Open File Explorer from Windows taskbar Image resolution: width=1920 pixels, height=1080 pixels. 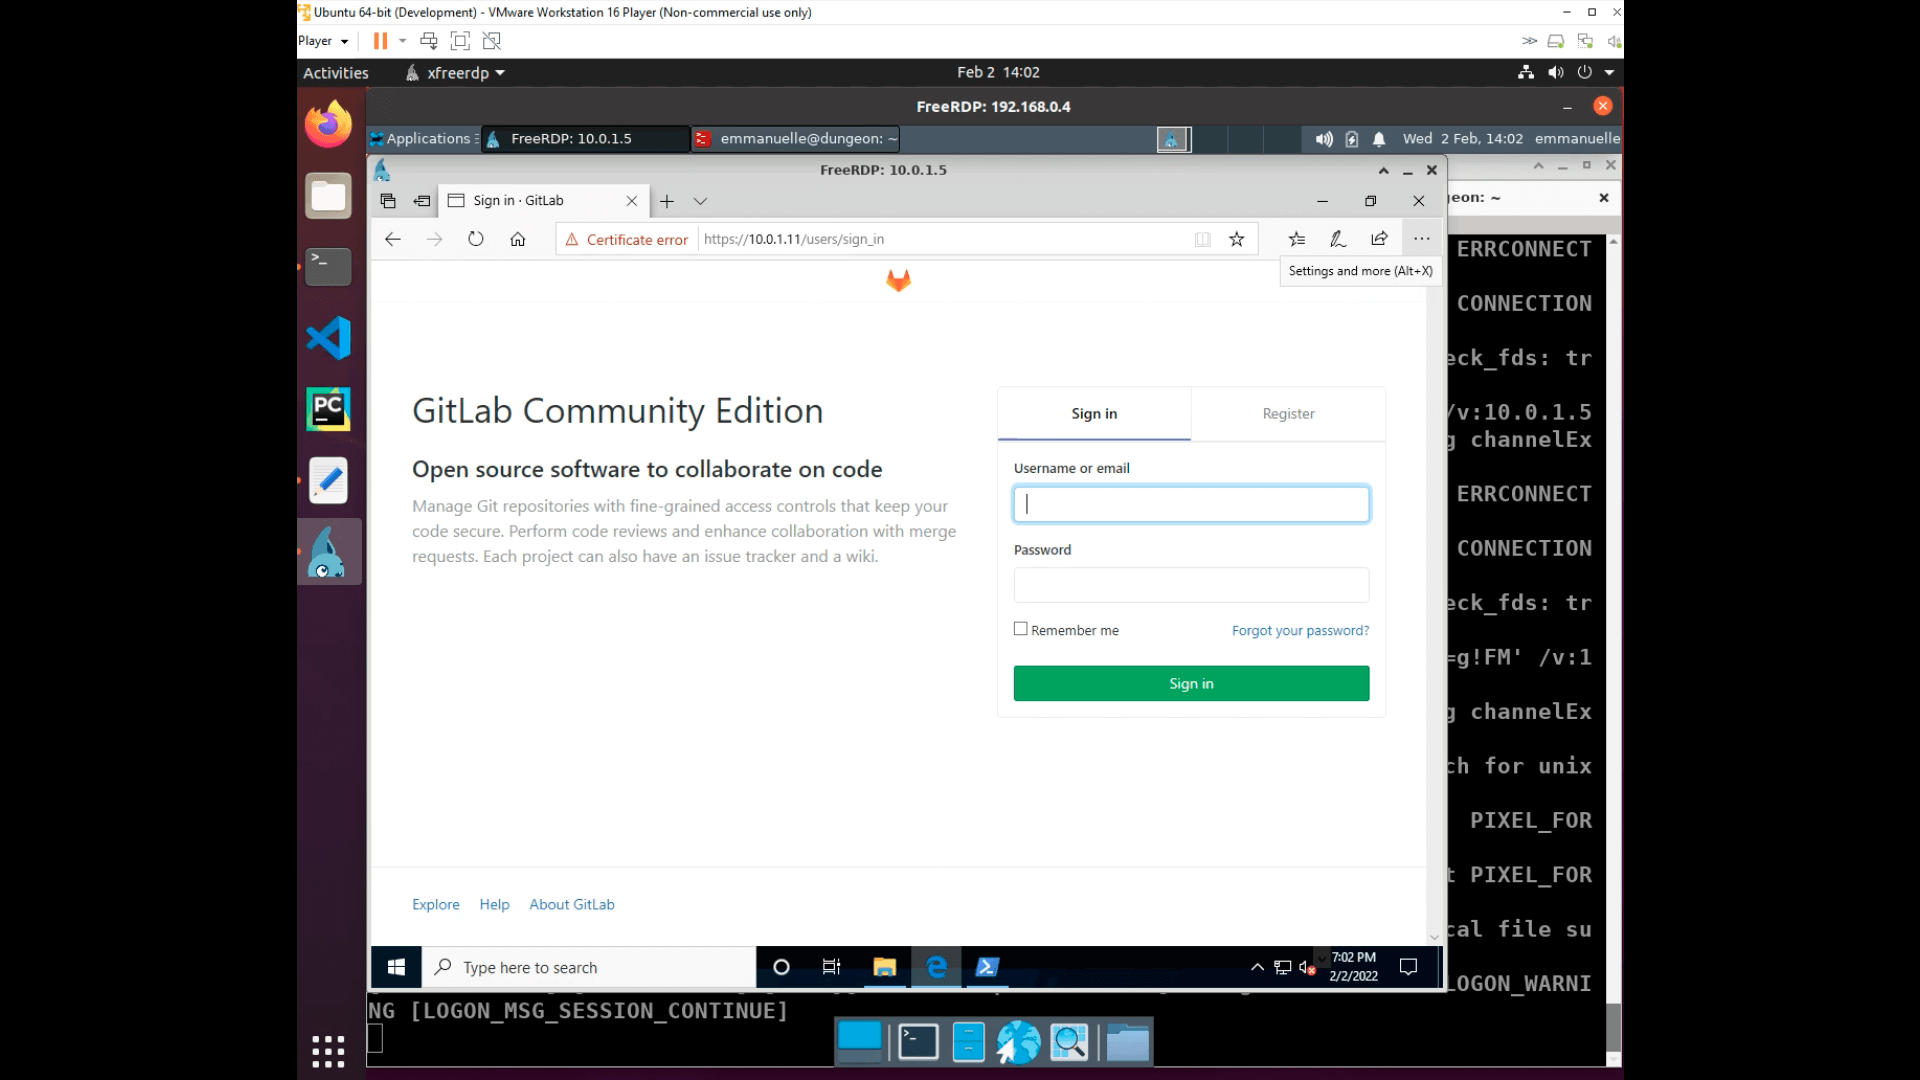884,967
